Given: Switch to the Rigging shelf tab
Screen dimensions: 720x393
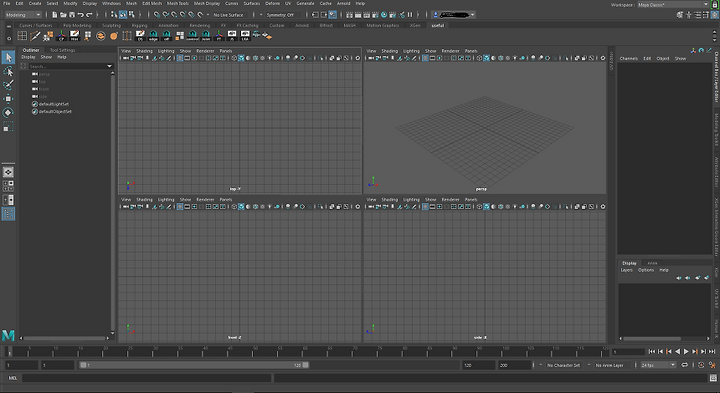Looking at the screenshot, I should coord(139,25).
